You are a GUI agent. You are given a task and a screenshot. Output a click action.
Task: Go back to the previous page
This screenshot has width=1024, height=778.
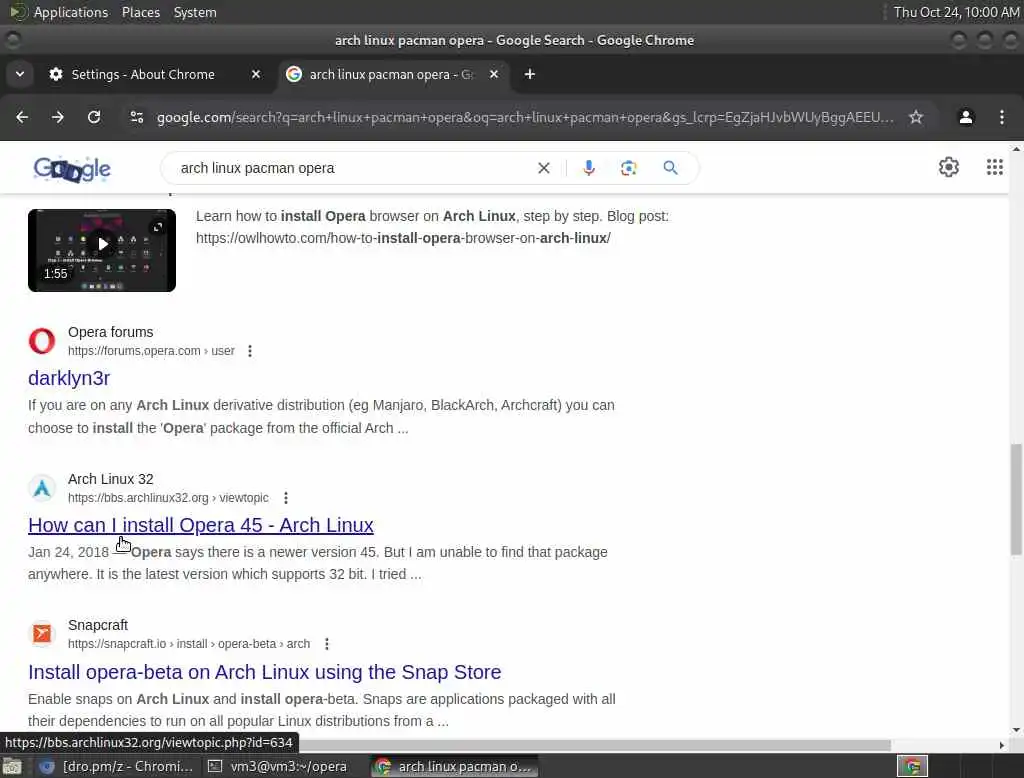22,117
